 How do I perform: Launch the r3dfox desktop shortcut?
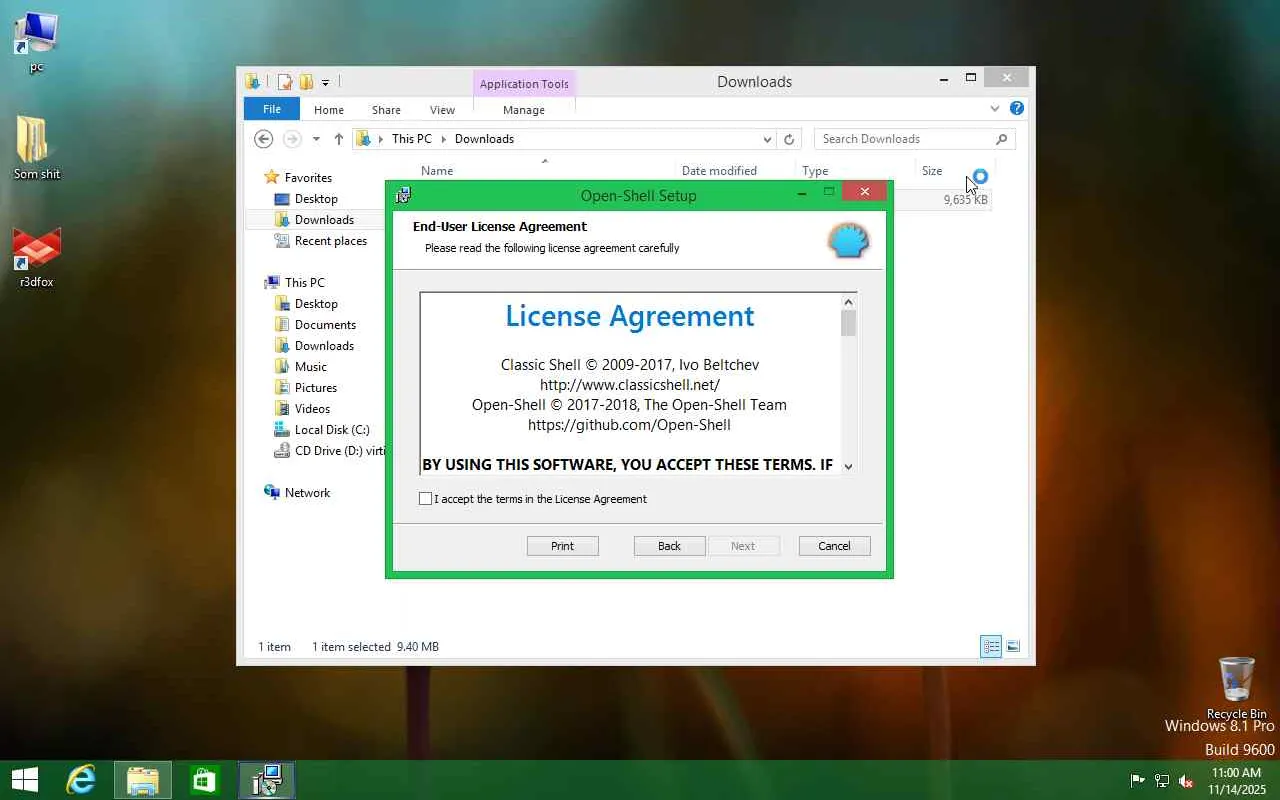[36, 258]
